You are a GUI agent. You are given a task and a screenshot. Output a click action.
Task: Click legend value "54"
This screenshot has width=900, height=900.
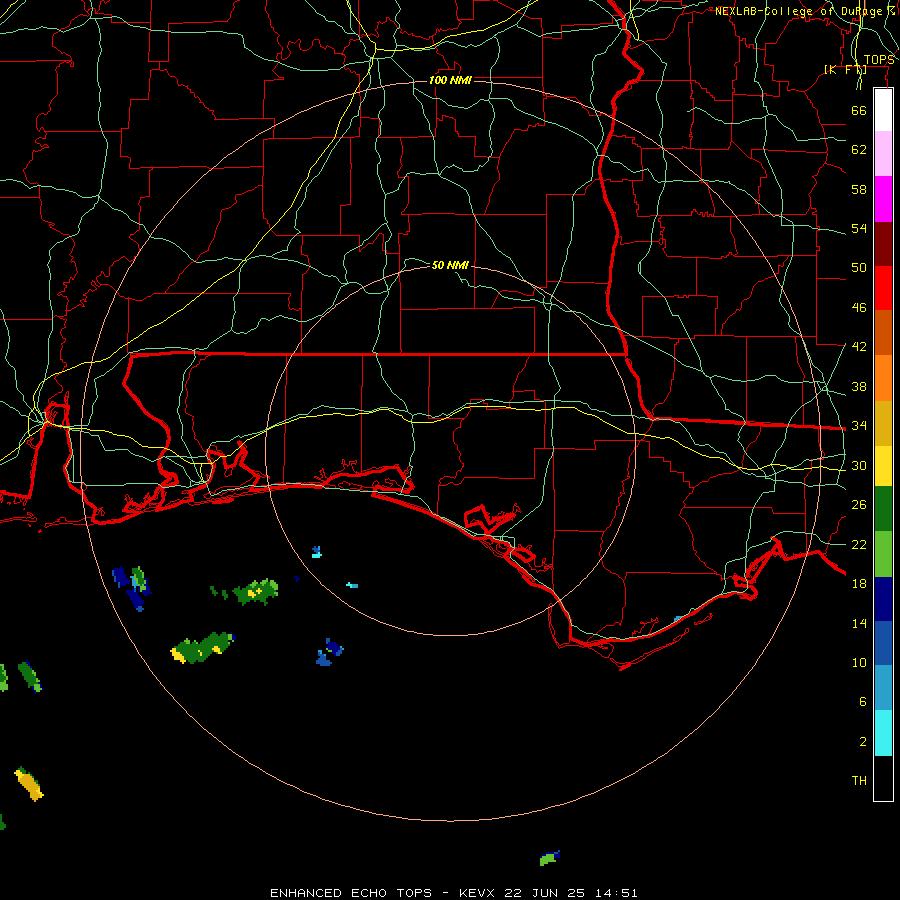(x=859, y=228)
